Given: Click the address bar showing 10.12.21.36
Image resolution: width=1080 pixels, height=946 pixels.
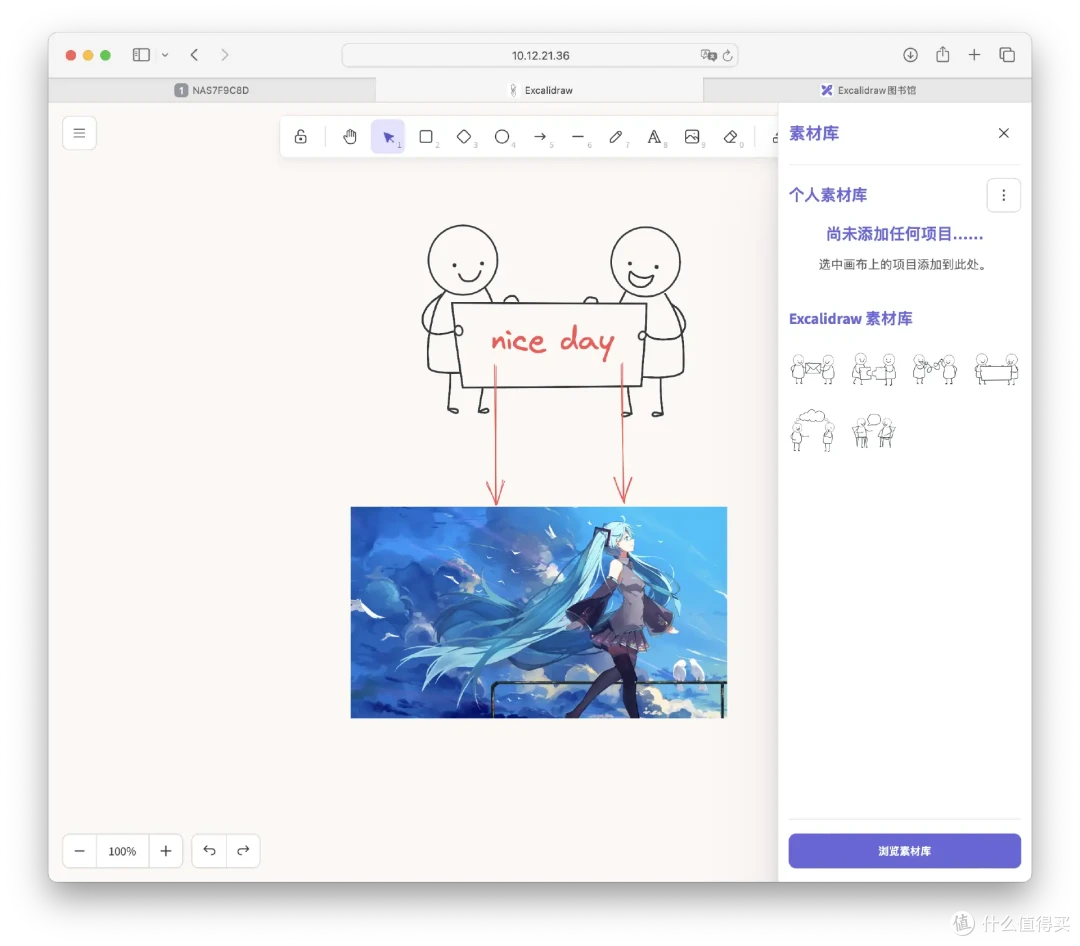Looking at the screenshot, I should [540, 55].
